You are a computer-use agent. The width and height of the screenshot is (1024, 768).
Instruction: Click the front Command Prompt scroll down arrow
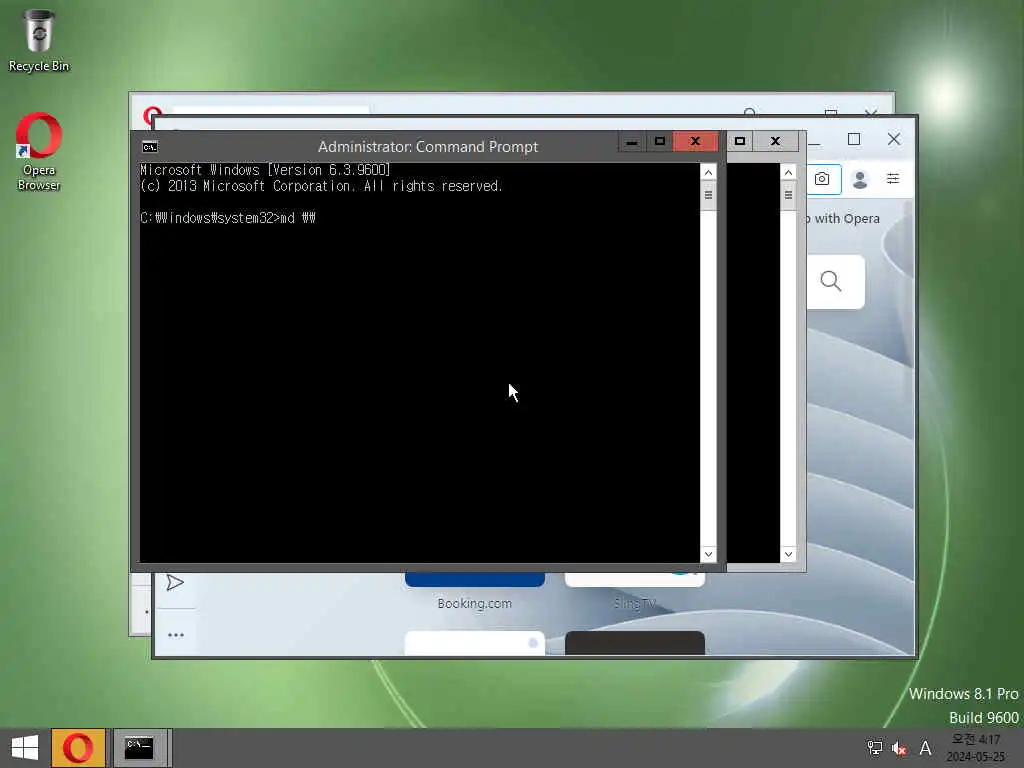click(x=708, y=554)
